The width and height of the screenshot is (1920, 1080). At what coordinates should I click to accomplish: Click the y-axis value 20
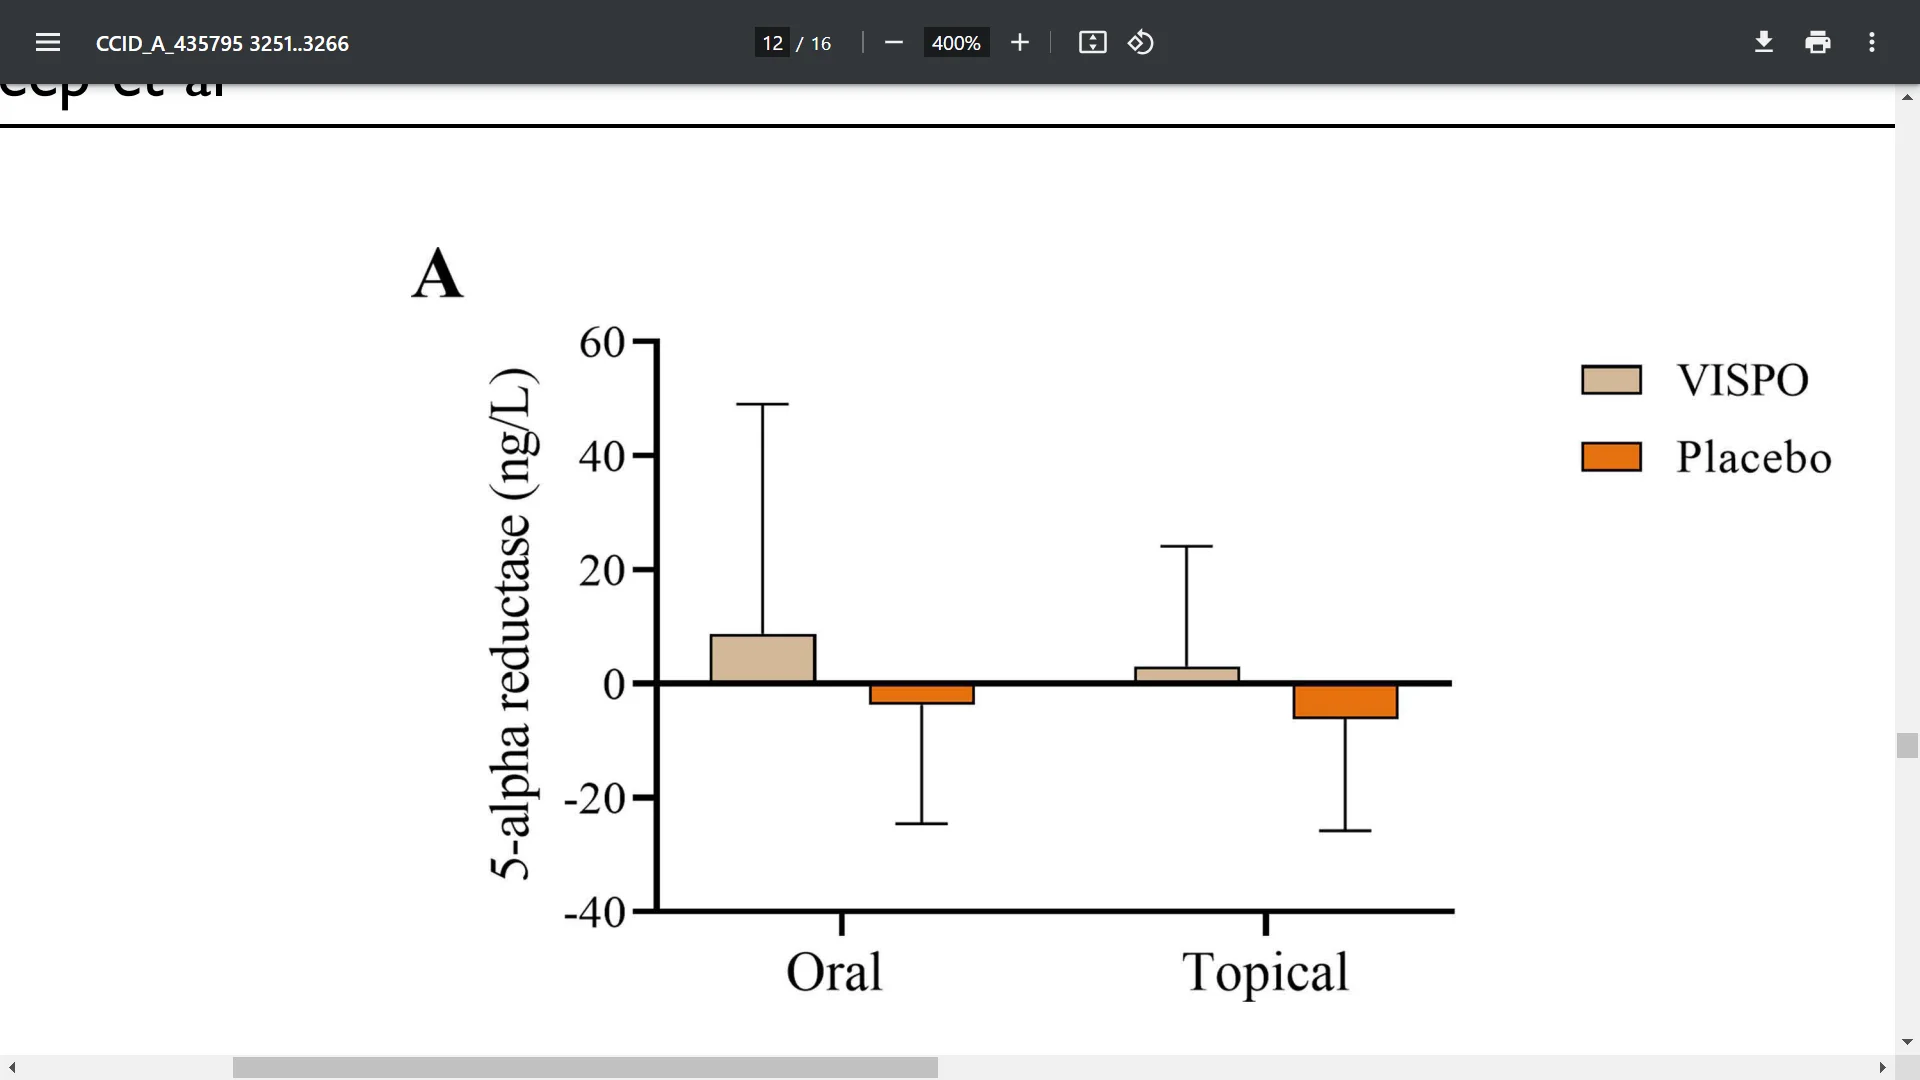[602, 570]
